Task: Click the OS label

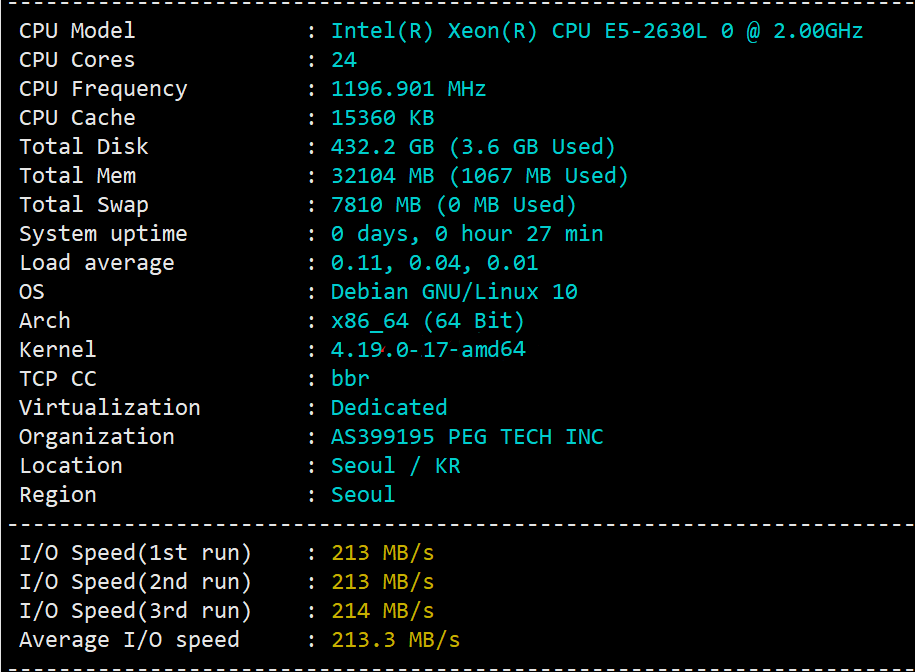Action: [32, 292]
